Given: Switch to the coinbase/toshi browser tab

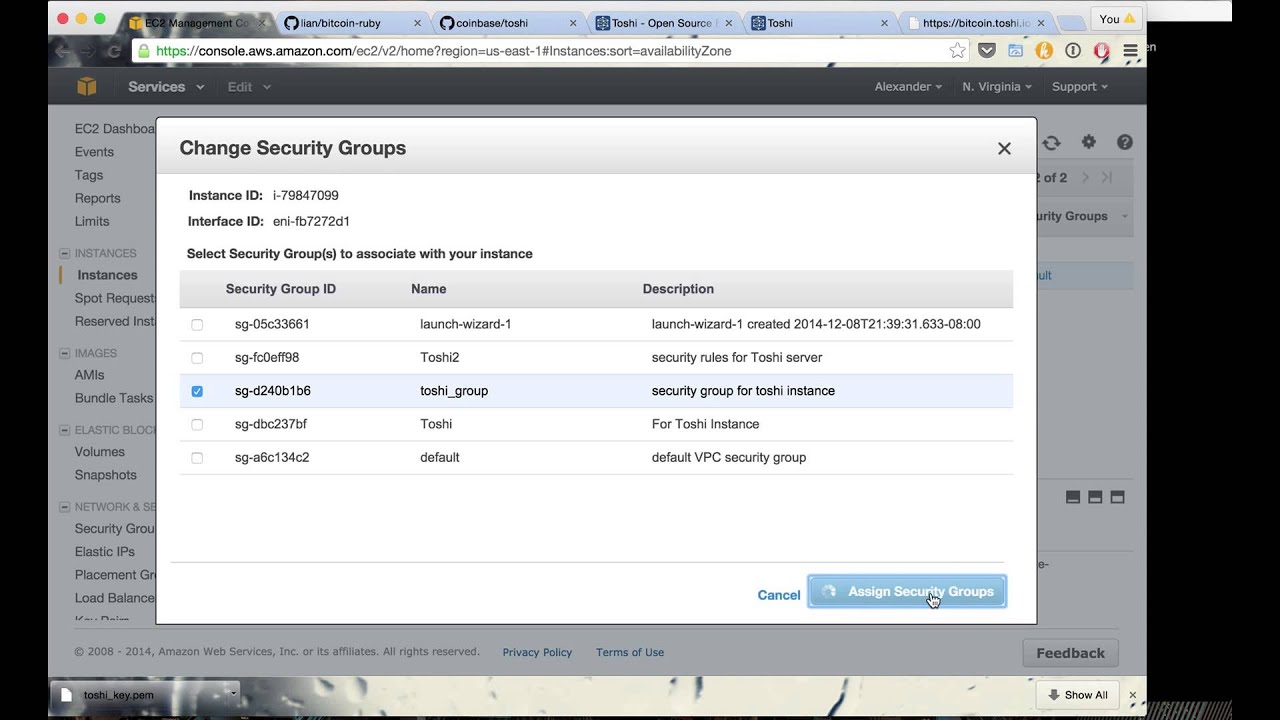Looking at the screenshot, I should (x=492, y=23).
